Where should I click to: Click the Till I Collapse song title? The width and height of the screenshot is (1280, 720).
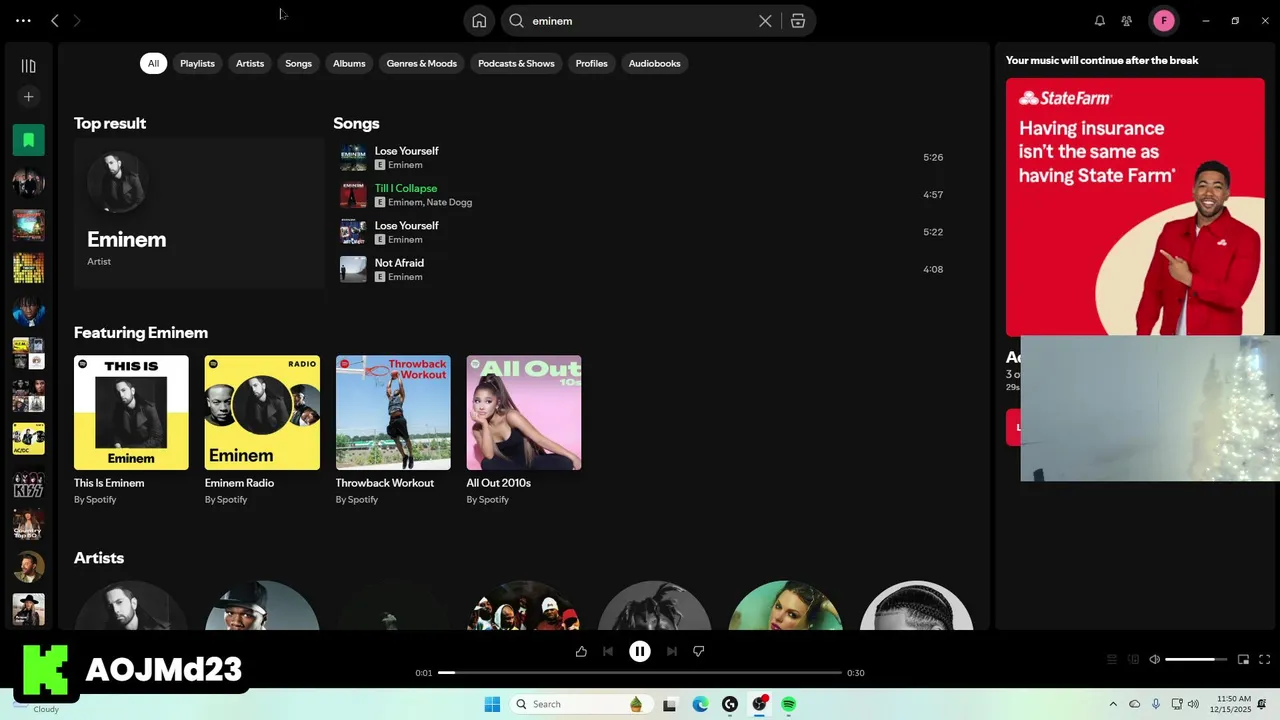click(x=405, y=188)
